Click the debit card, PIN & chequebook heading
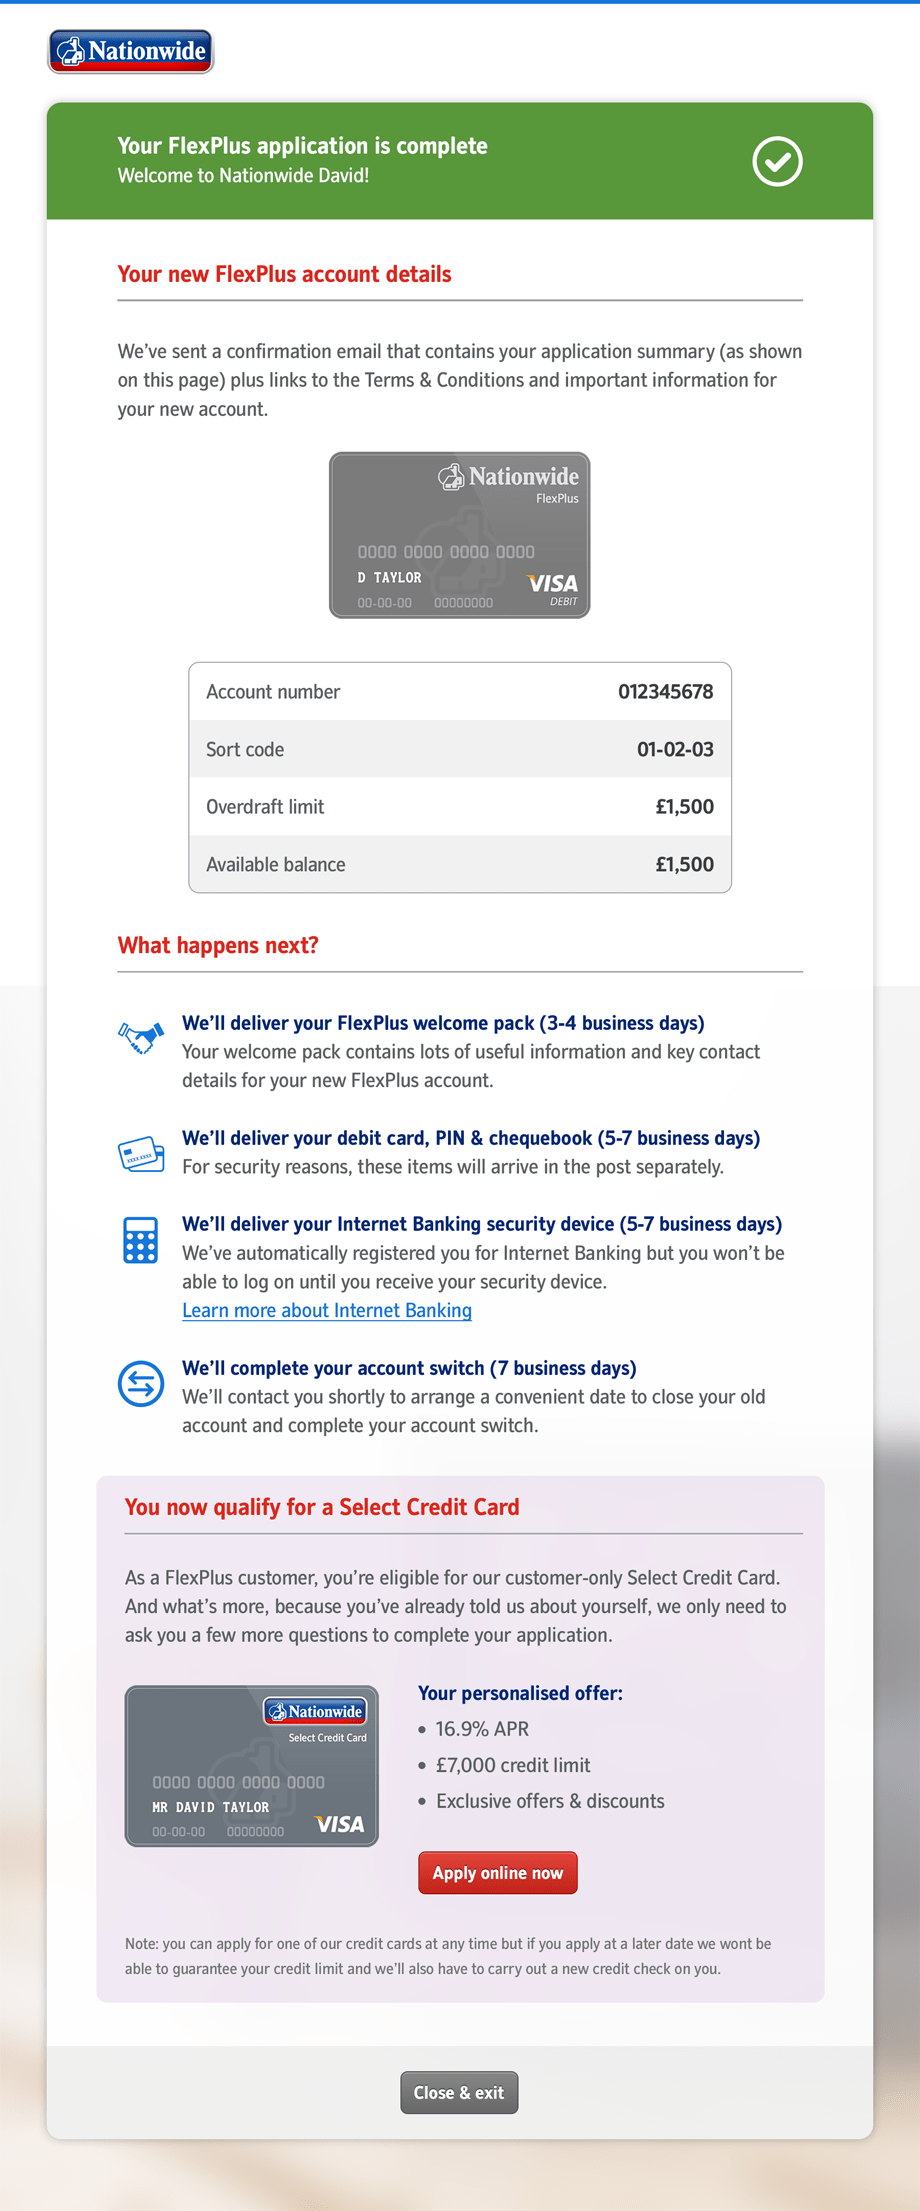The image size is (920, 2211). point(471,1138)
